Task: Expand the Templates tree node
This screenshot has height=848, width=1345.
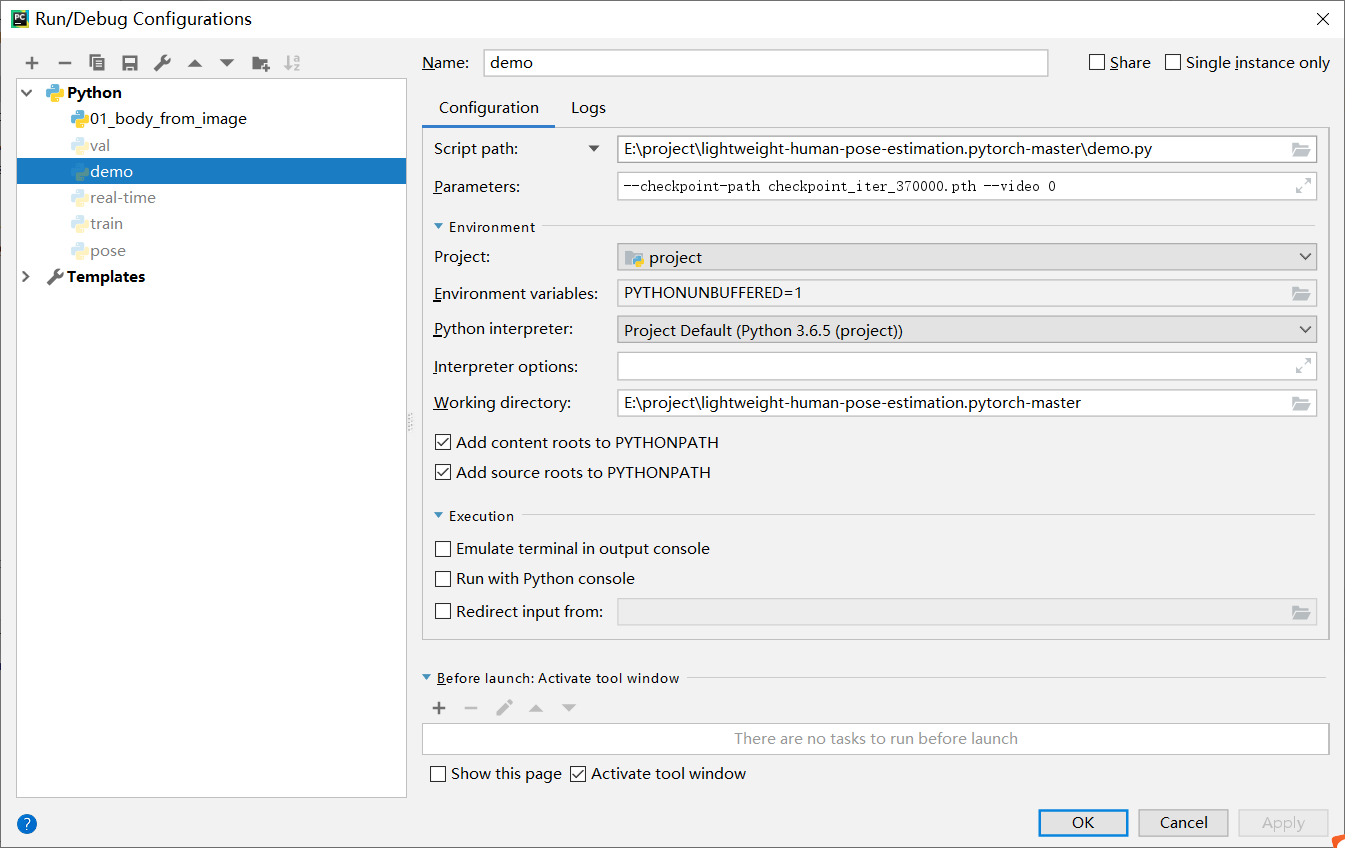Action: (x=24, y=276)
